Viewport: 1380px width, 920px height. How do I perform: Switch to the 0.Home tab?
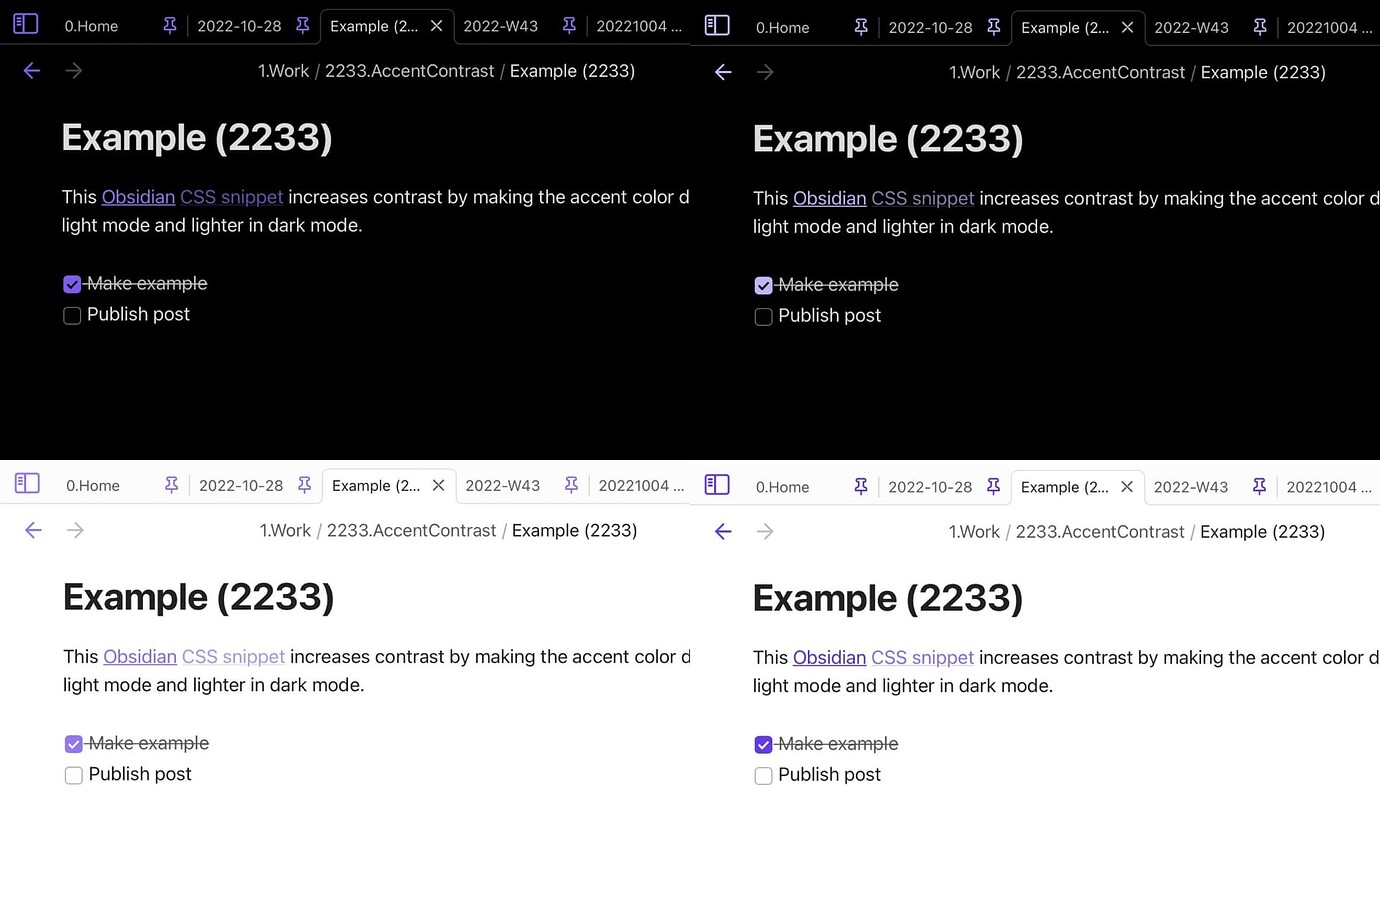[x=91, y=25]
